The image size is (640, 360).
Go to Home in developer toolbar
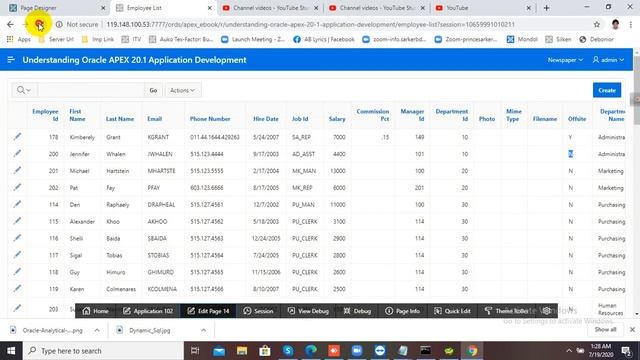(x=96, y=311)
